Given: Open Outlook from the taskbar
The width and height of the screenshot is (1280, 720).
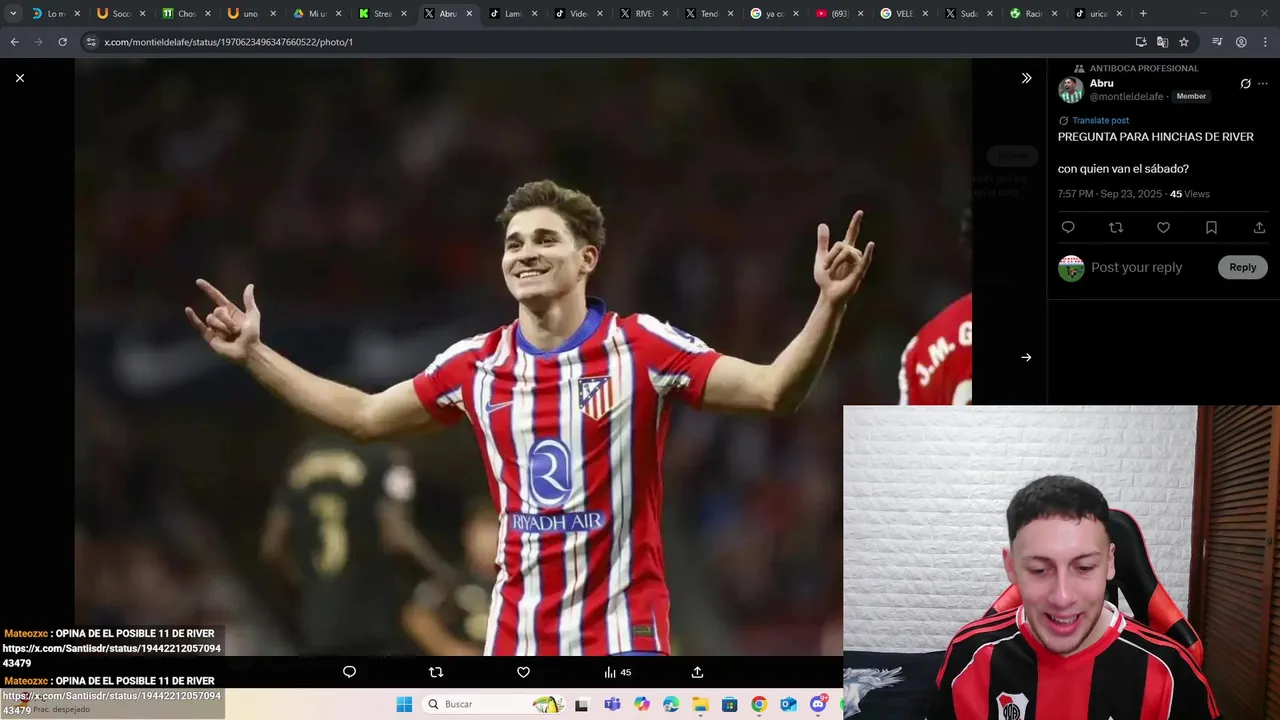Looking at the screenshot, I should [x=788, y=704].
